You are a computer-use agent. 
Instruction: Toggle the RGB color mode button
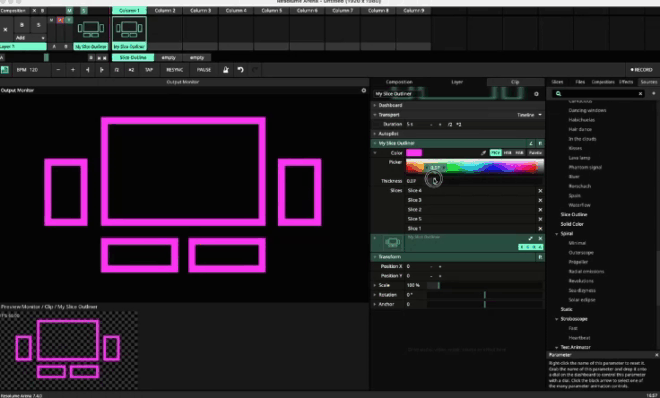(x=495, y=153)
